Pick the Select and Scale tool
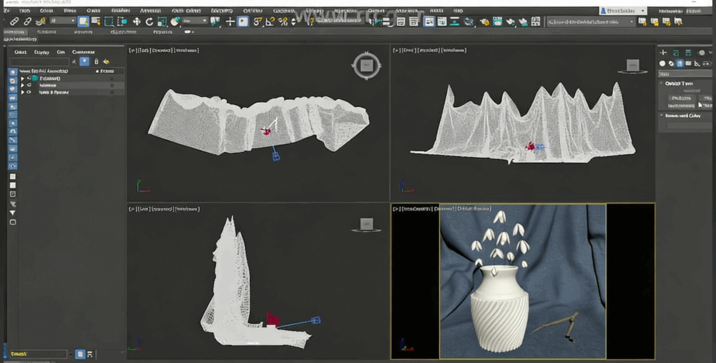The image size is (716, 363). (x=162, y=21)
